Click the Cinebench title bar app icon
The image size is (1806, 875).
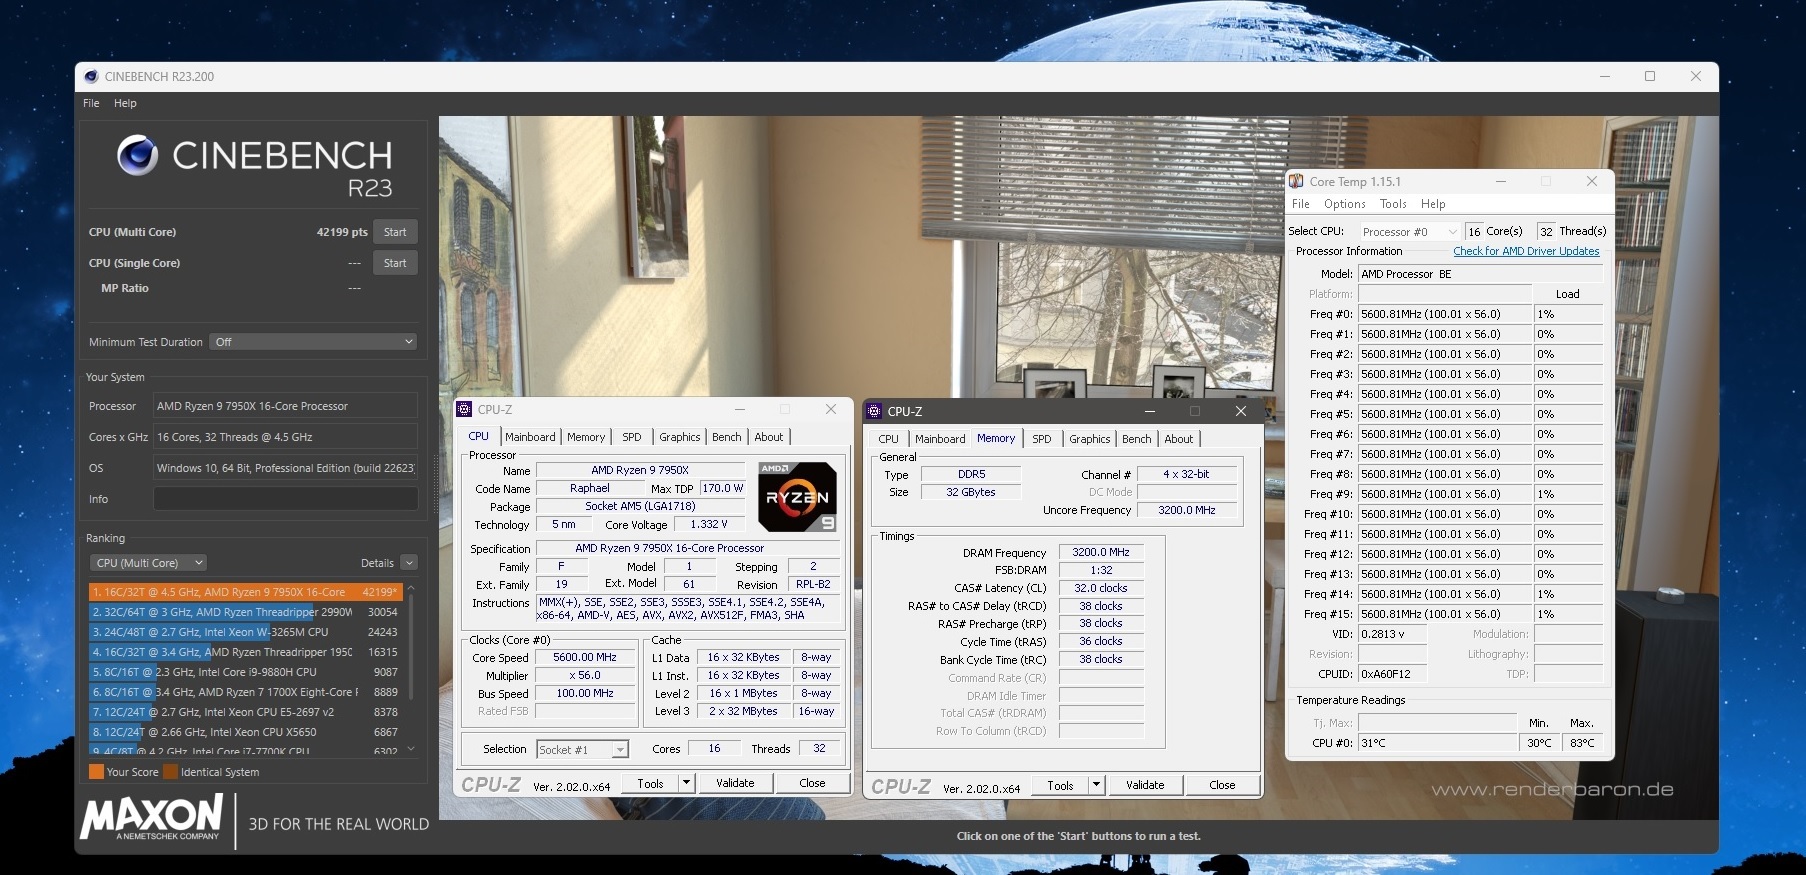pyautogui.click(x=92, y=76)
